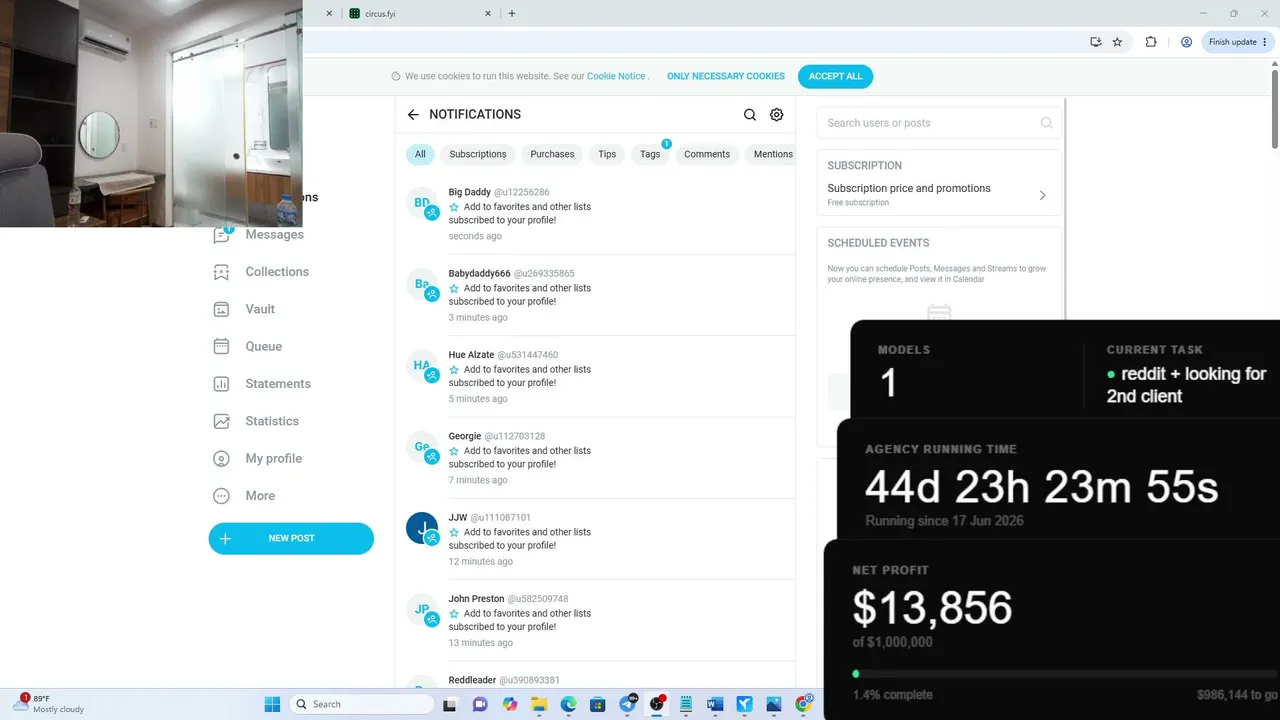
Task: Open the notifications search magnifier
Action: (x=750, y=115)
